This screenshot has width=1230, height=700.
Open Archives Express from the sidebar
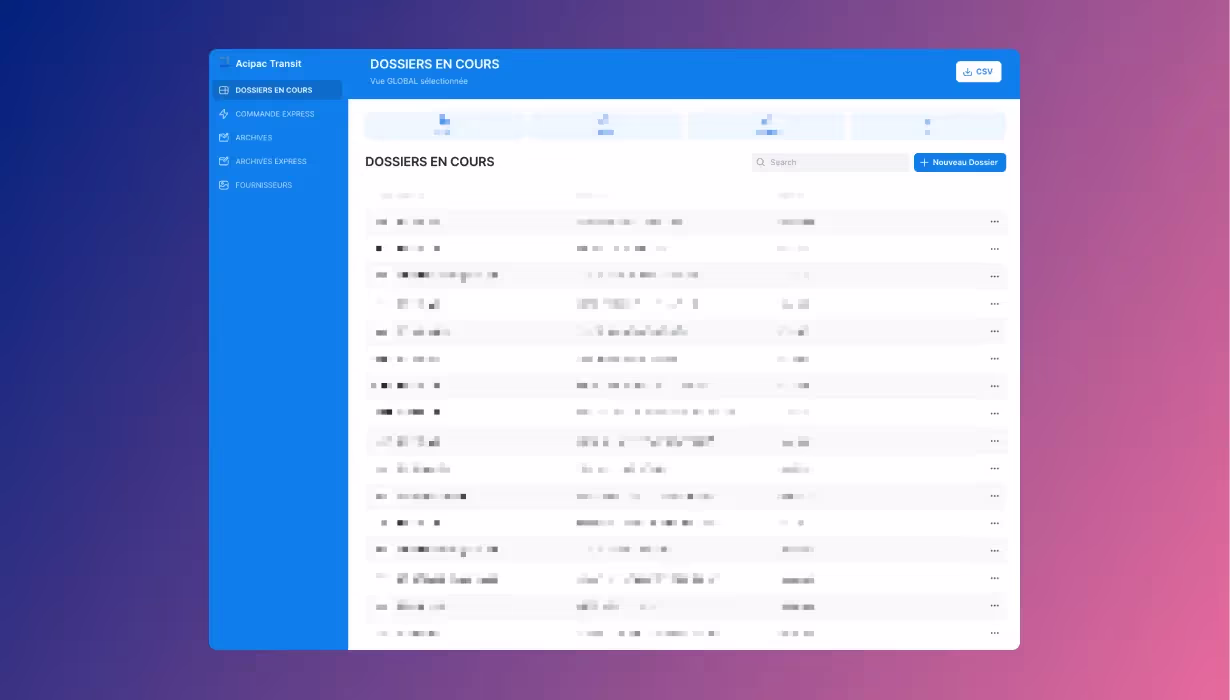tap(271, 161)
